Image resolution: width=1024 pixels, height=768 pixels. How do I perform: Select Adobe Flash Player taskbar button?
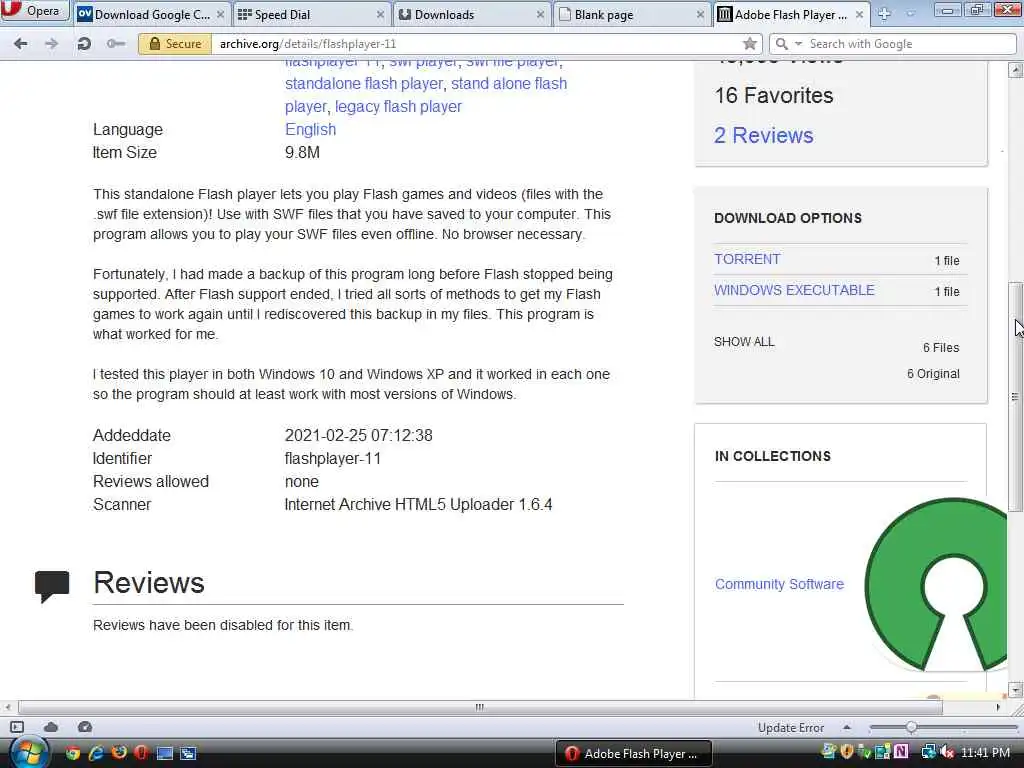(633, 754)
